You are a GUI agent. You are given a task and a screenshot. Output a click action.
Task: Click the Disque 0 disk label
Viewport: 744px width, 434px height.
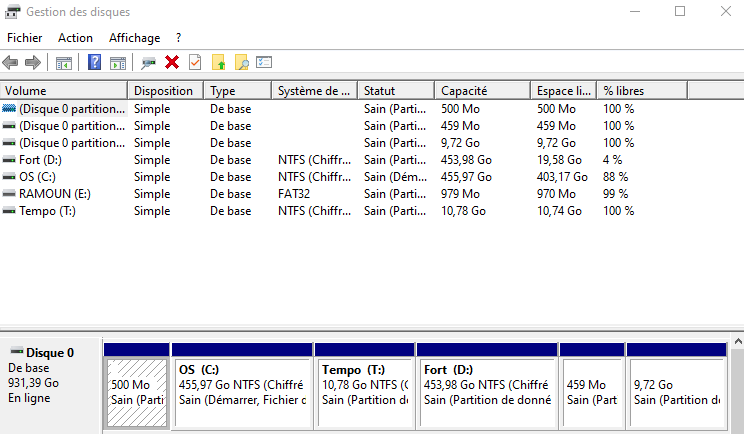tap(50, 353)
